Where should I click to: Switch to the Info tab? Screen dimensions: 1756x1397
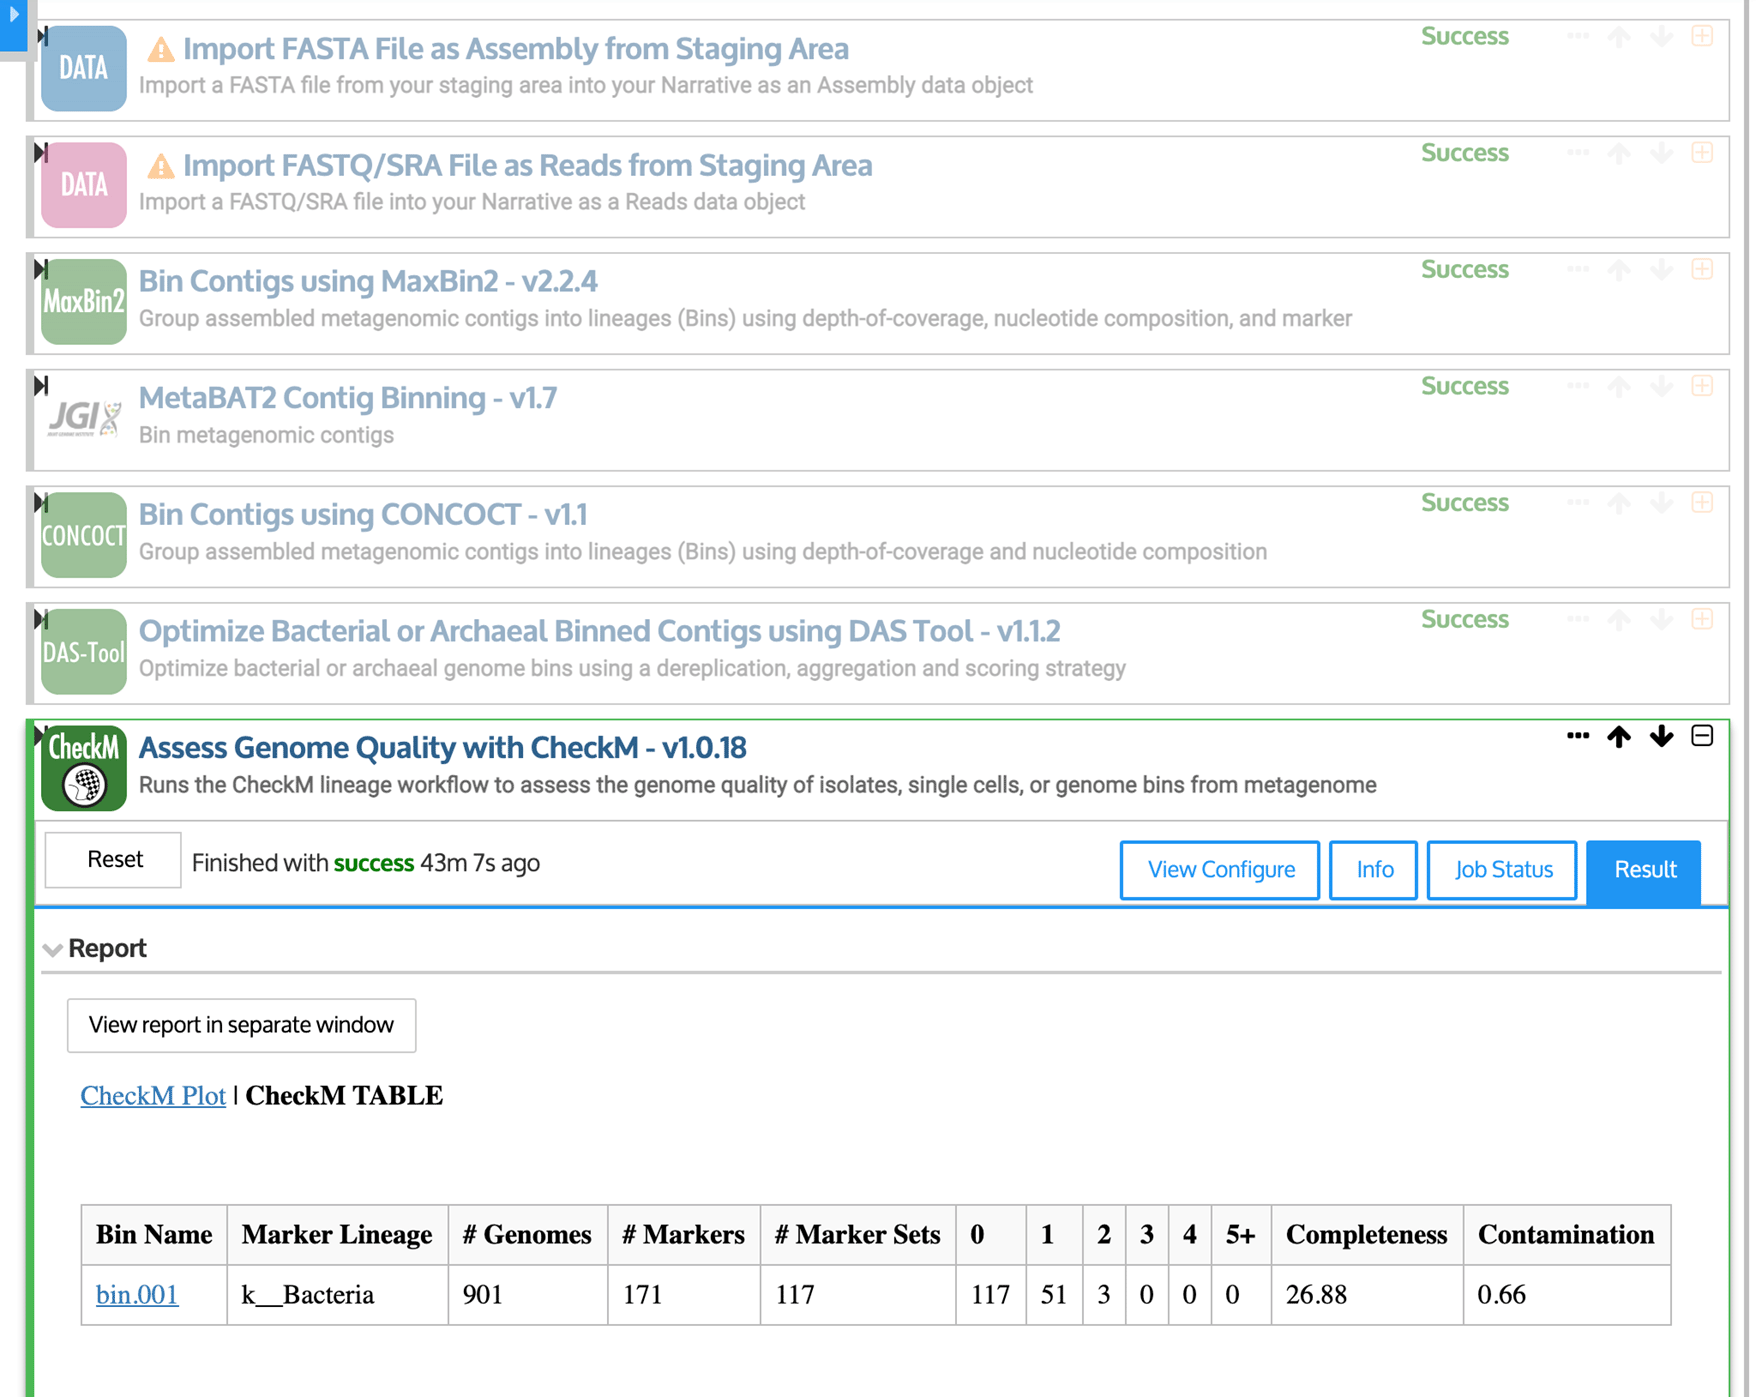click(1374, 870)
